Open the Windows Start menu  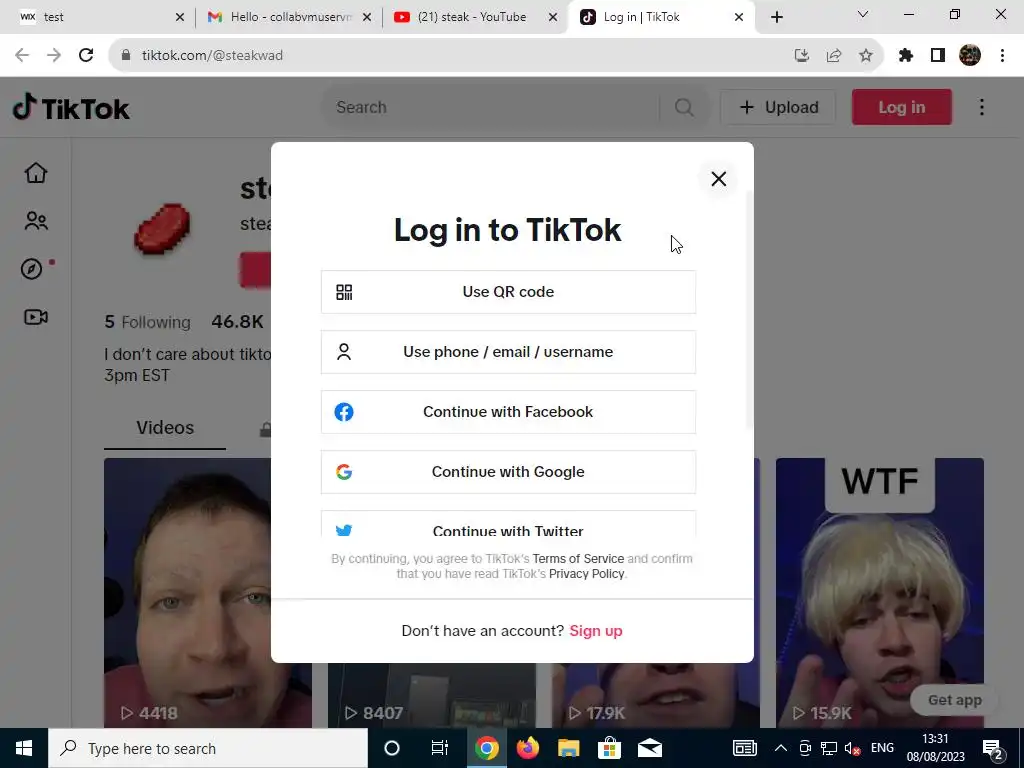point(24,748)
